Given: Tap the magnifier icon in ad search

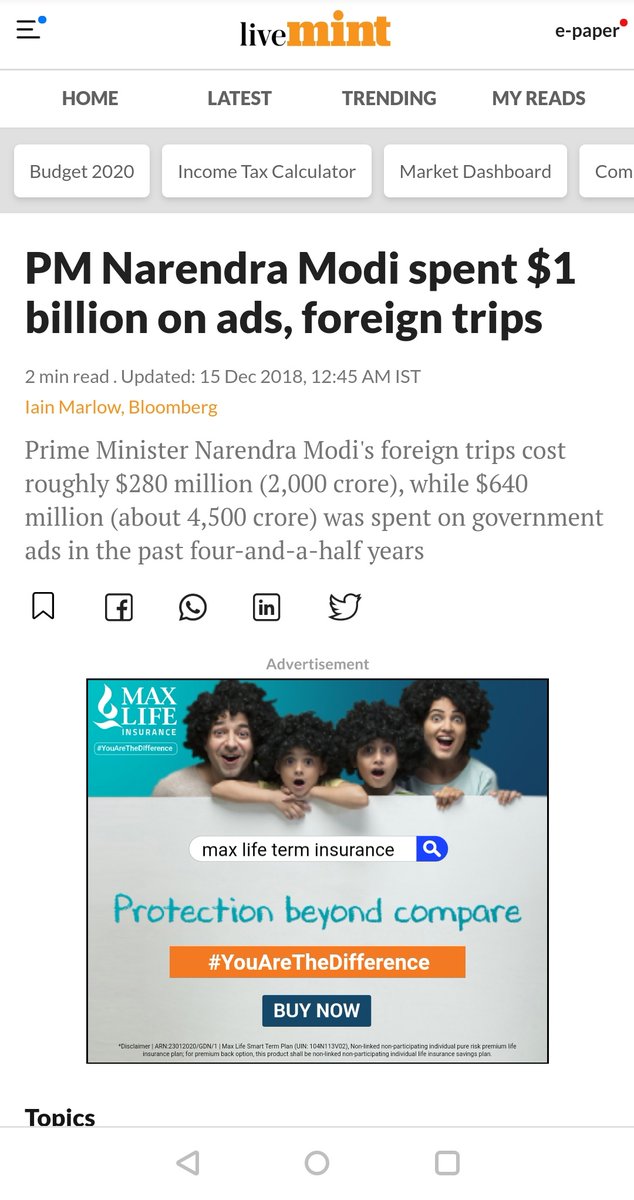Looking at the screenshot, I should tap(432, 849).
